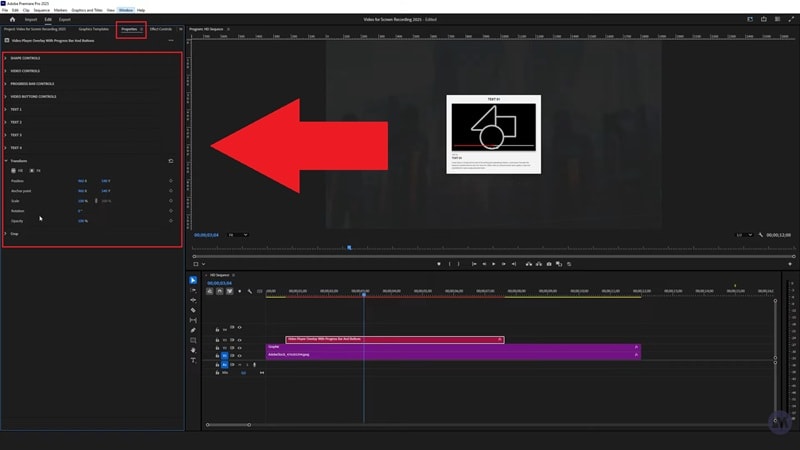Open the Graphics and Titles menu
The height and width of the screenshot is (450, 800).
(x=87, y=10)
